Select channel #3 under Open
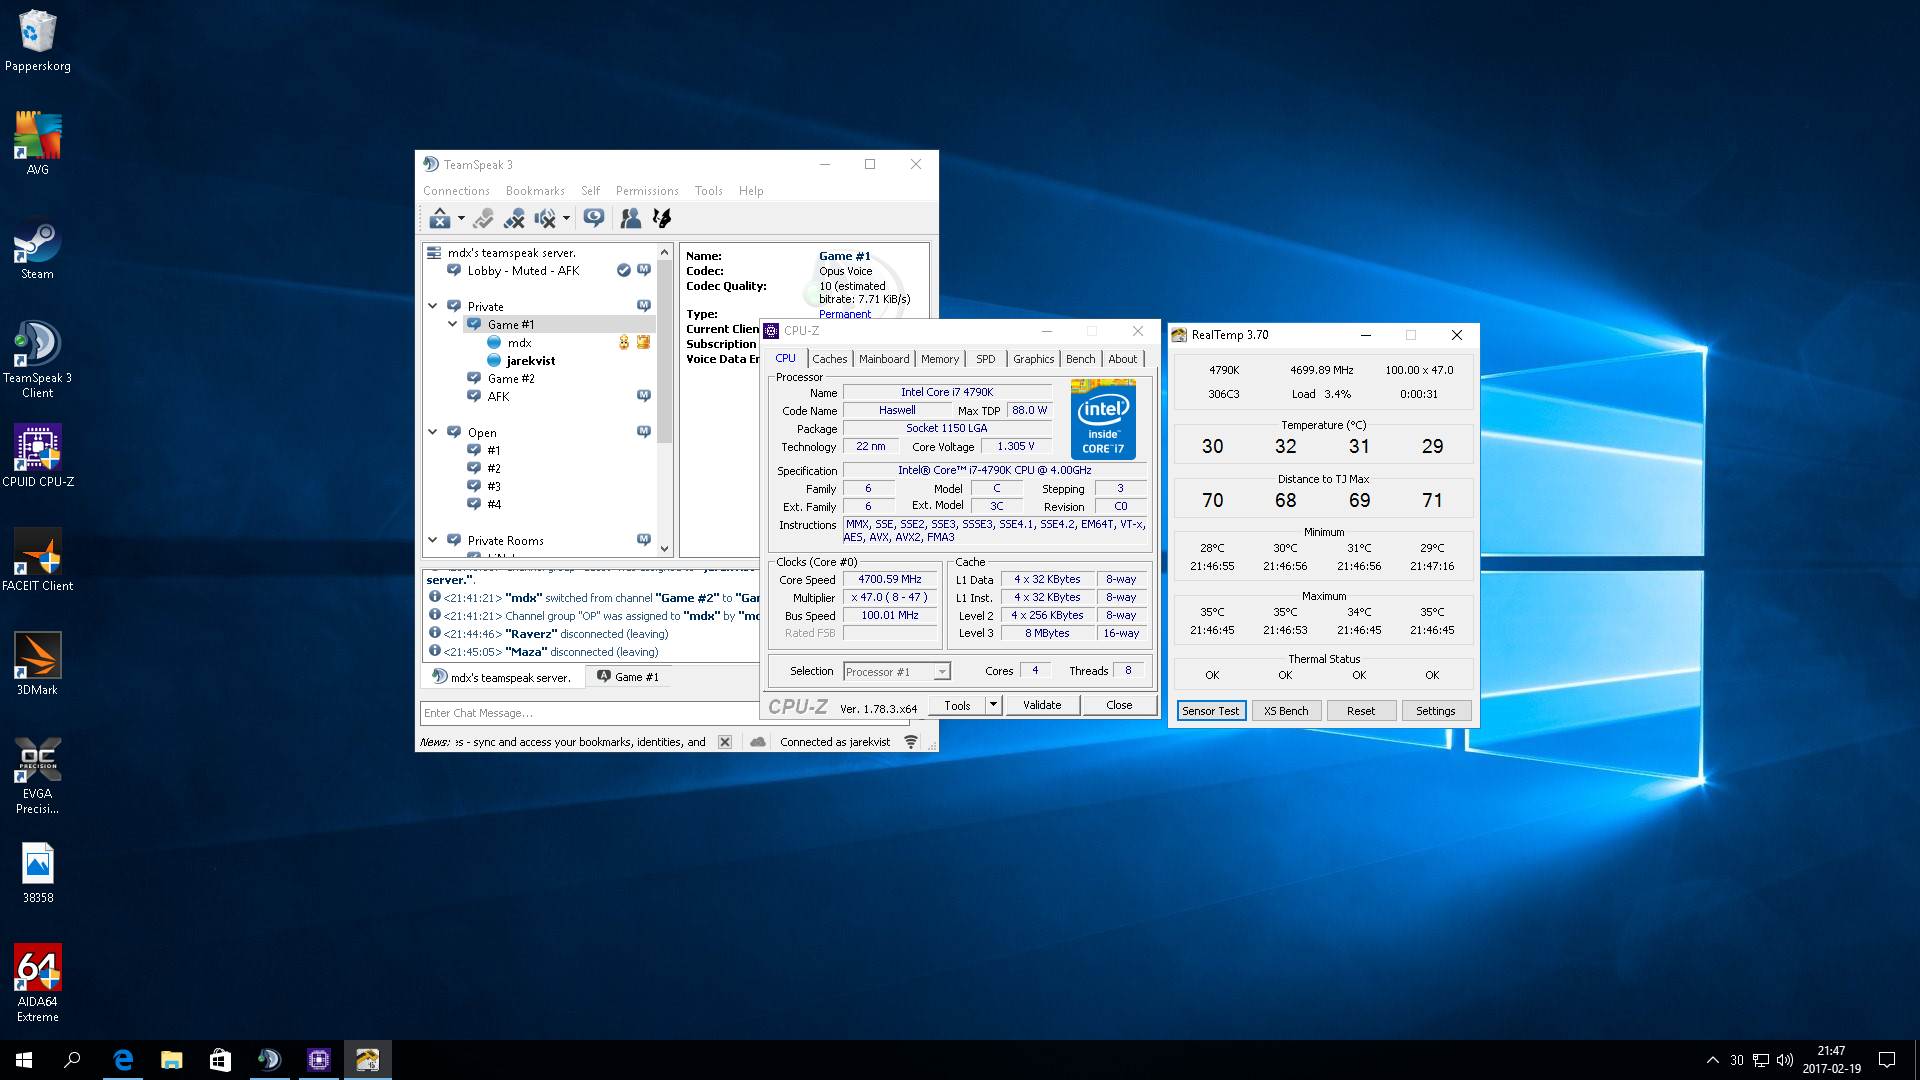The image size is (1920, 1080). [x=494, y=487]
